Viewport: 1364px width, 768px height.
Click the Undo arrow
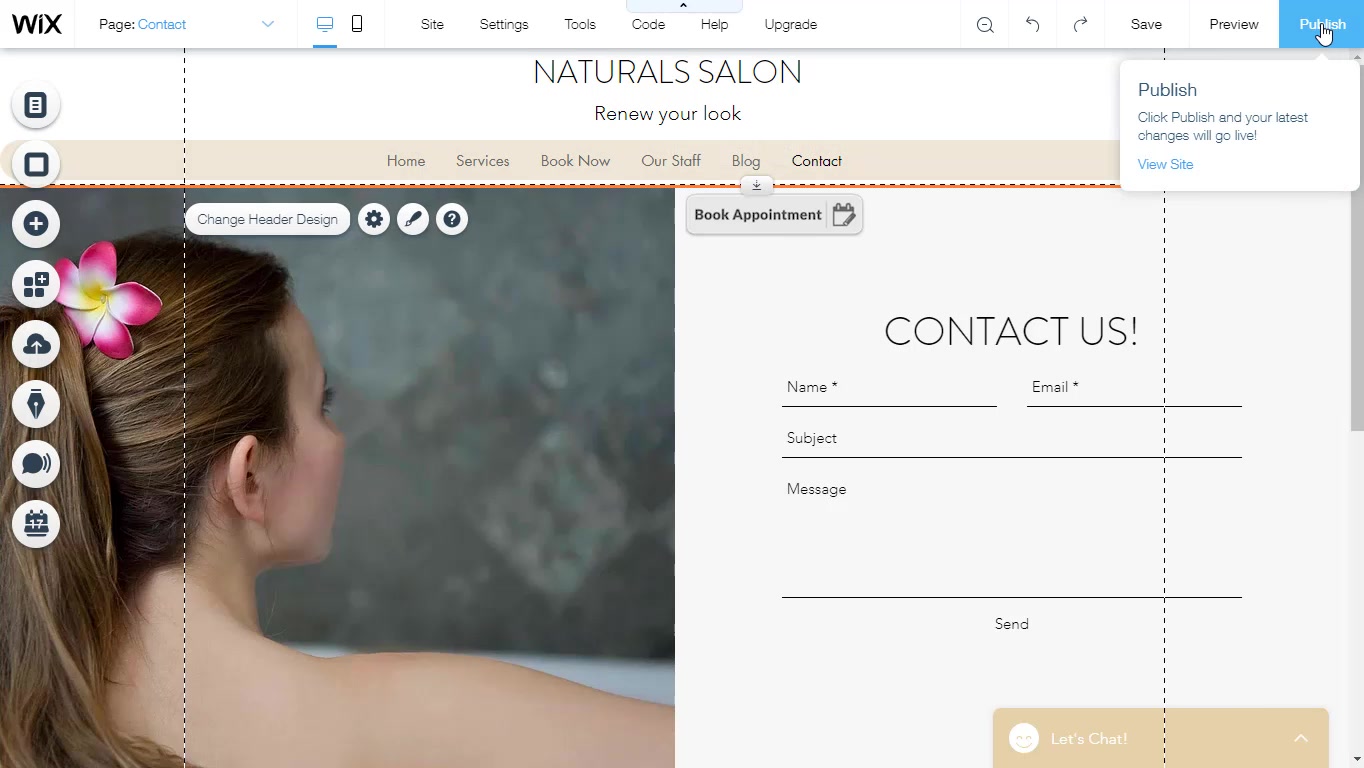pyautogui.click(x=1032, y=24)
